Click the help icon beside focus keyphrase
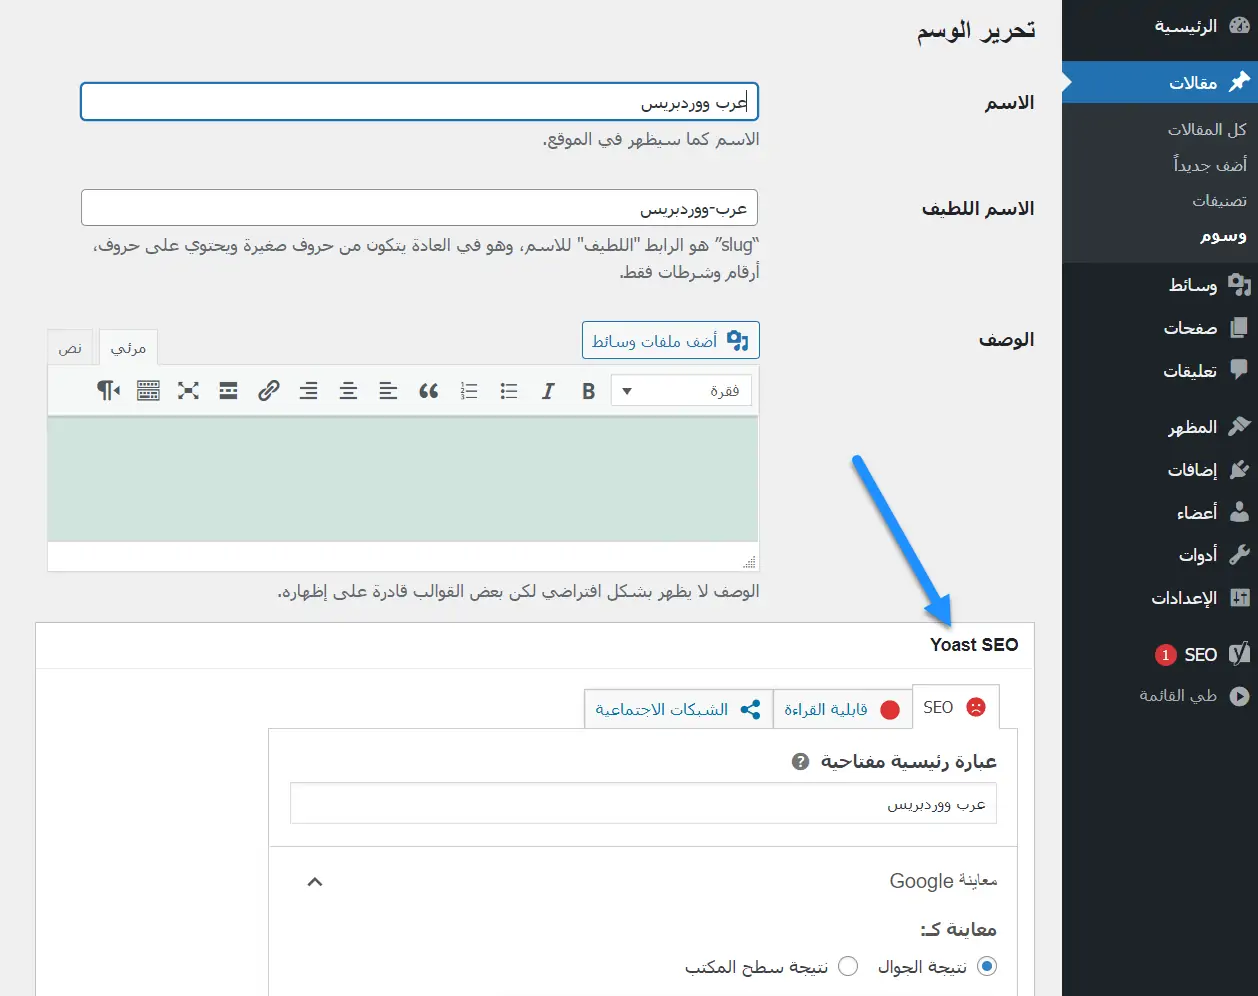This screenshot has height=996, width=1258. (x=800, y=762)
